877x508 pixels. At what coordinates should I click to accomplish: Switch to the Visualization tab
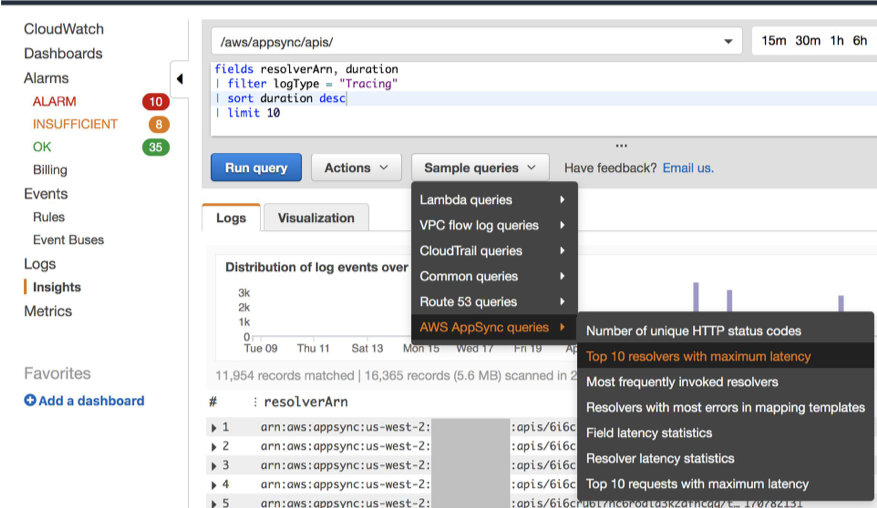click(x=316, y=218)
